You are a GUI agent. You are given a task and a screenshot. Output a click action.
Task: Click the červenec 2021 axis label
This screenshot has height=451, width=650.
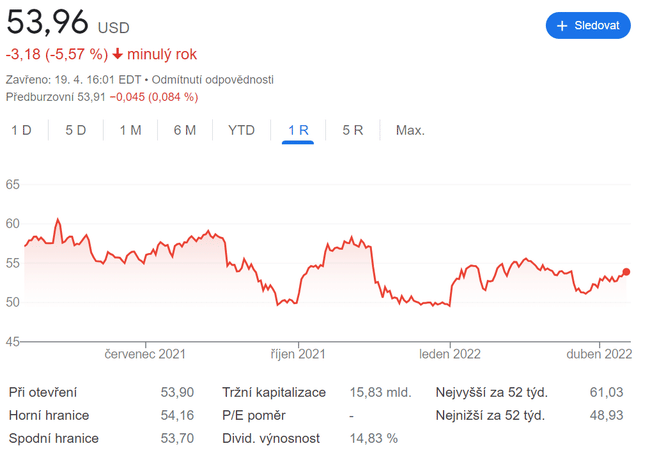coord(146,353)
